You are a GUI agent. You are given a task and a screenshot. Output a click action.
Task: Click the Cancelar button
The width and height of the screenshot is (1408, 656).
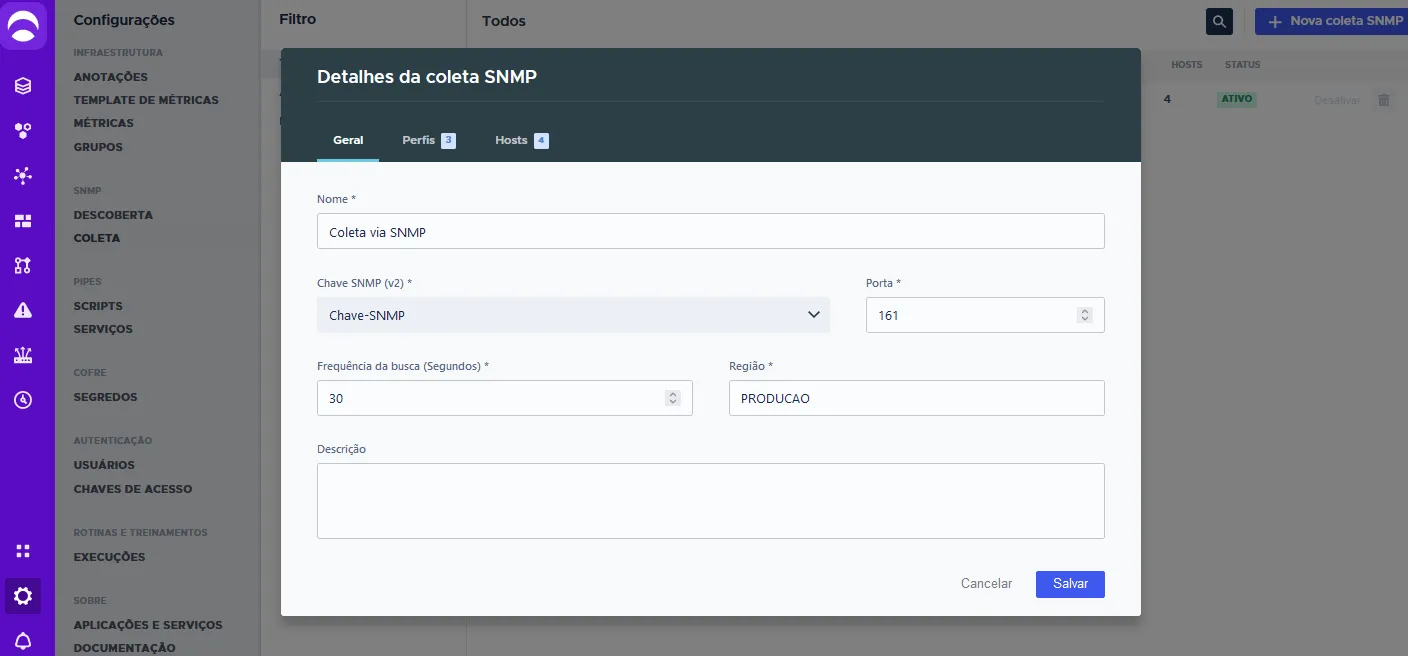[986, 584]
